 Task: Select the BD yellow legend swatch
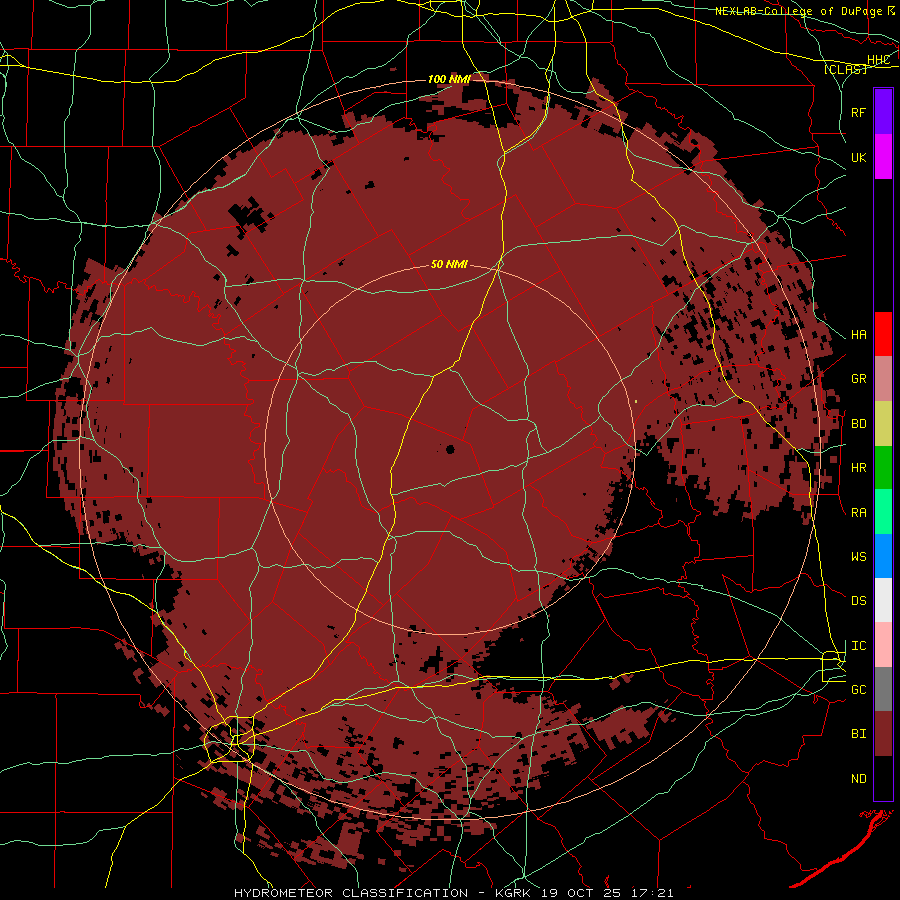[x=883, y=424]
